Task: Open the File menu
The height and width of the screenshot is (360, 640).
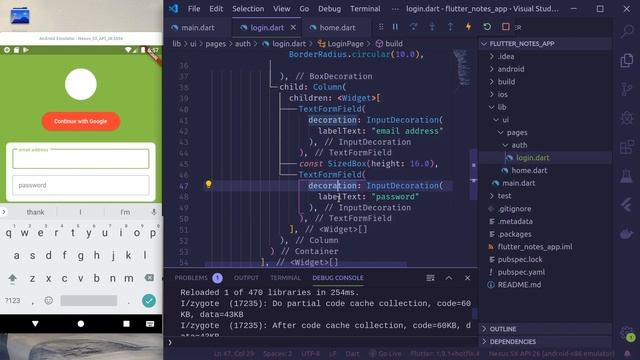Action: point(194,9)
